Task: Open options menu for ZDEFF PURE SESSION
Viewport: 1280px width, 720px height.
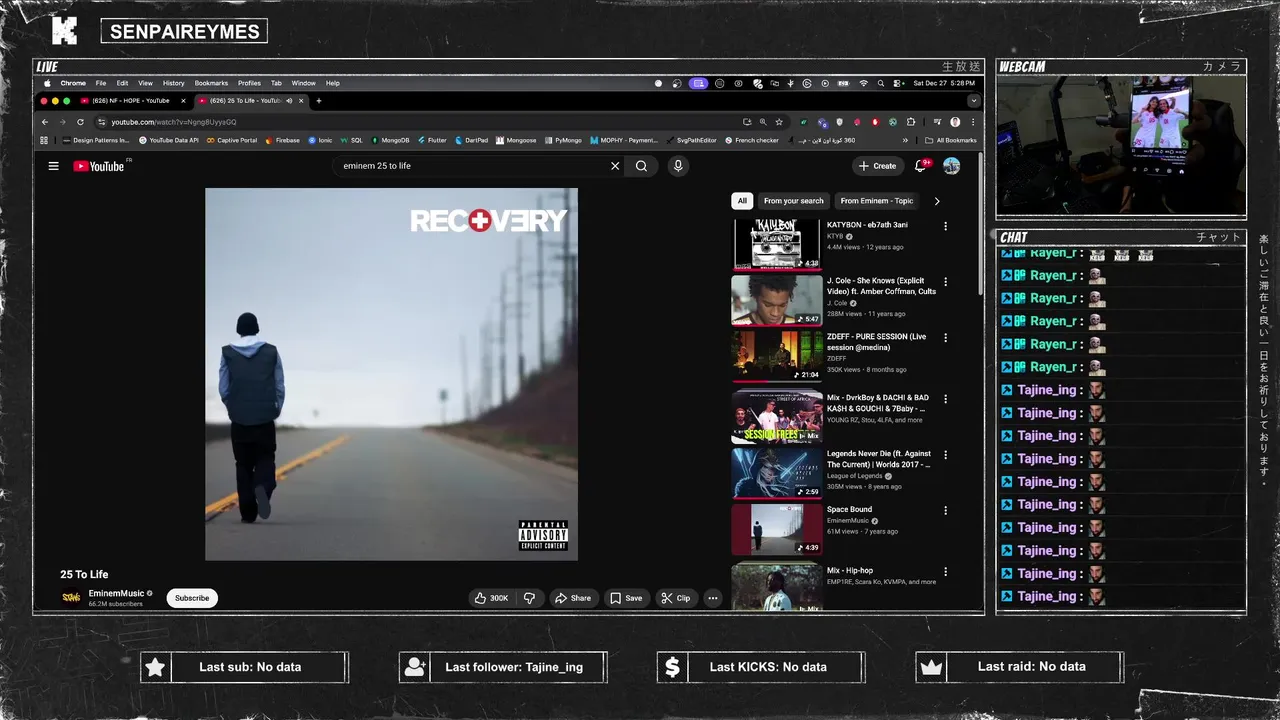Action: pos(945,338)
